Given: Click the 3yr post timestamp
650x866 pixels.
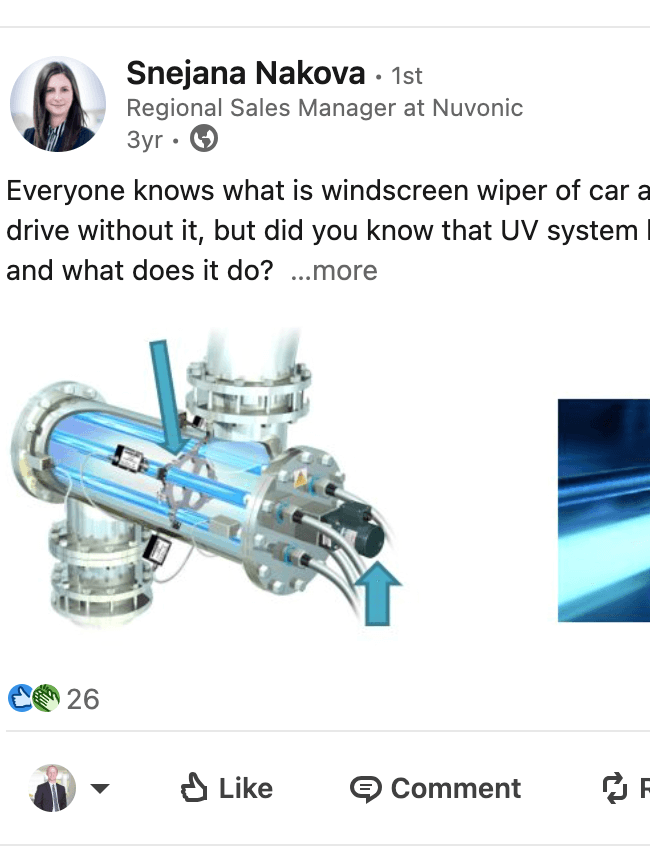Looking at the screenshot, I should pos(145,140).
